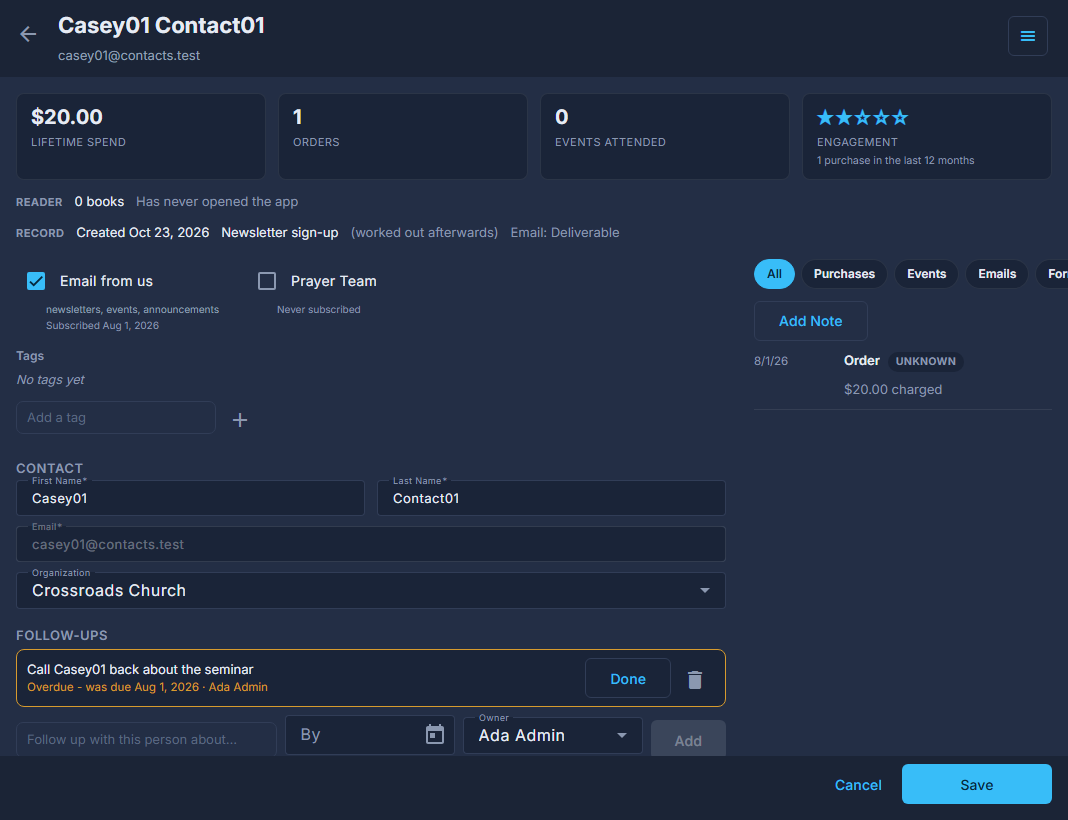1068x820 pixels.
Task: Click the casey01@contacts.test header email
Action: [129, 56]
